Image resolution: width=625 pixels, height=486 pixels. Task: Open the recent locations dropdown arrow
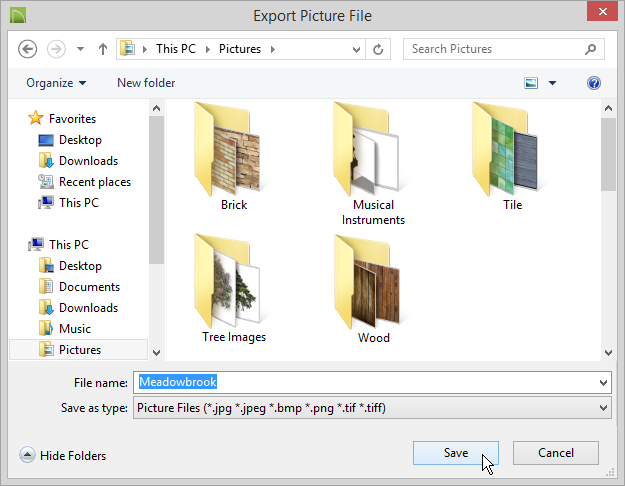[x=81, y=49]
